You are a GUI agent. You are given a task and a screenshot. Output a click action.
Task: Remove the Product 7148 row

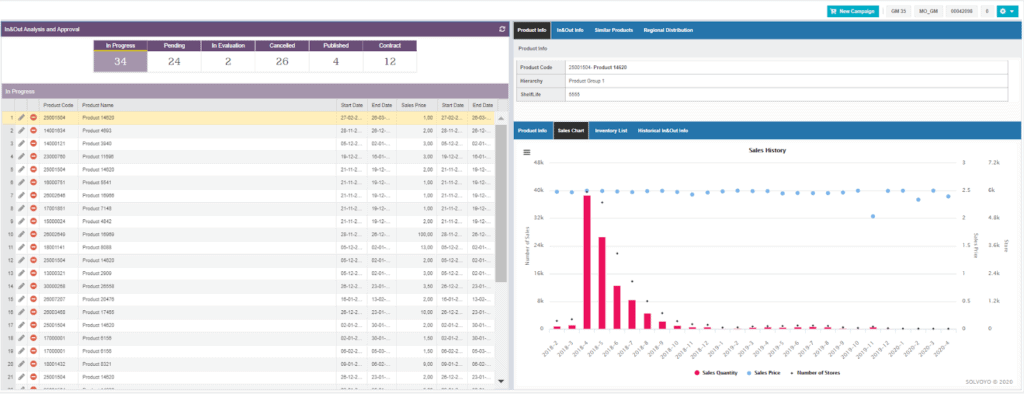tap(33, 208)
